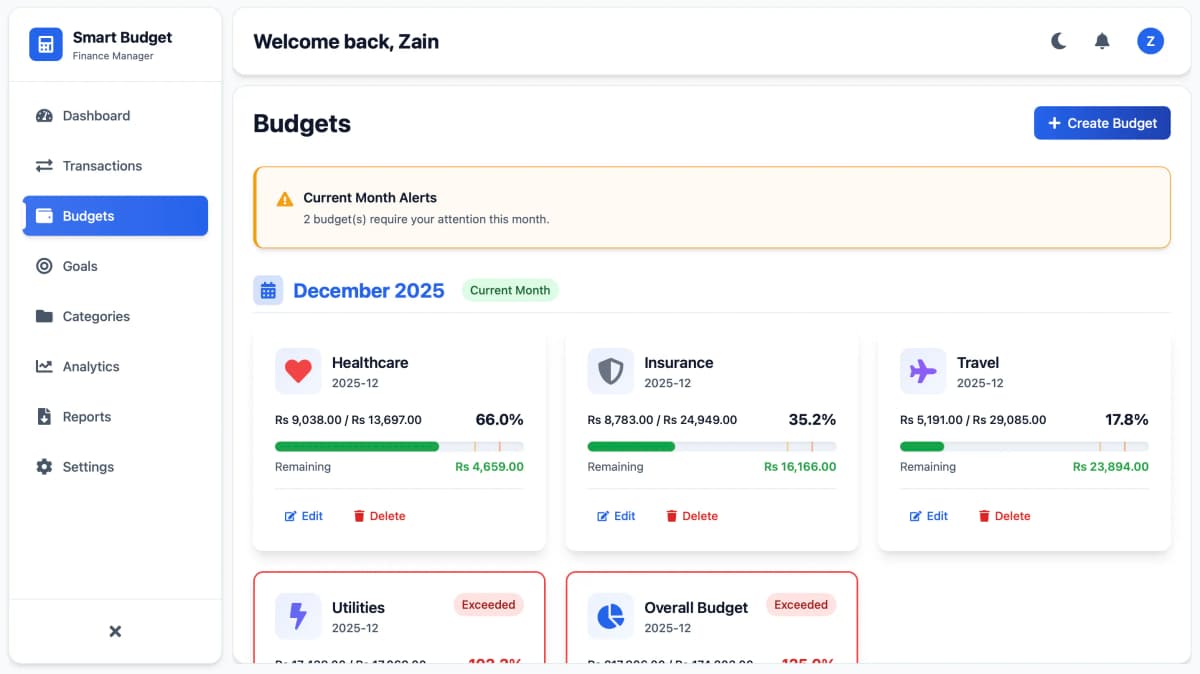Toggle dark mode with the moon icon
This screenshot has width=1200, height=674.
coord(1058,41)
